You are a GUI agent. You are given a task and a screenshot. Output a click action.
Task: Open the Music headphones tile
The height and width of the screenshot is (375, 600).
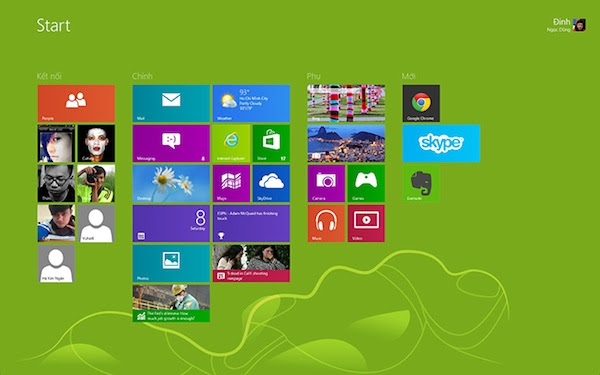coord(326,223)
